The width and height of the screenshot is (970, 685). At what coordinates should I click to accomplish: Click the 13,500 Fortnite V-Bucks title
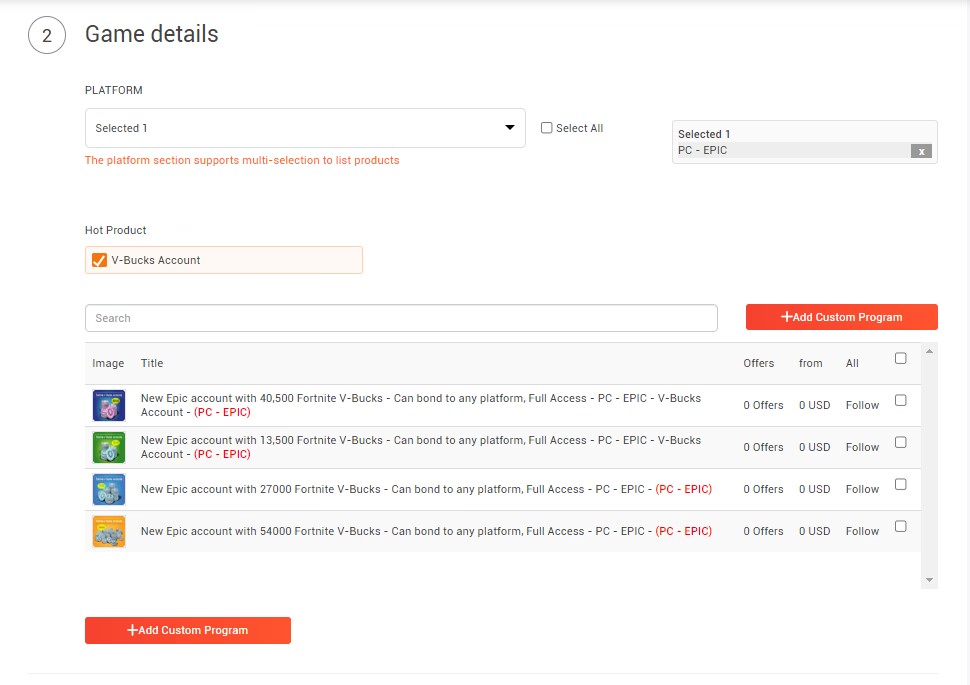click(421, 447)
